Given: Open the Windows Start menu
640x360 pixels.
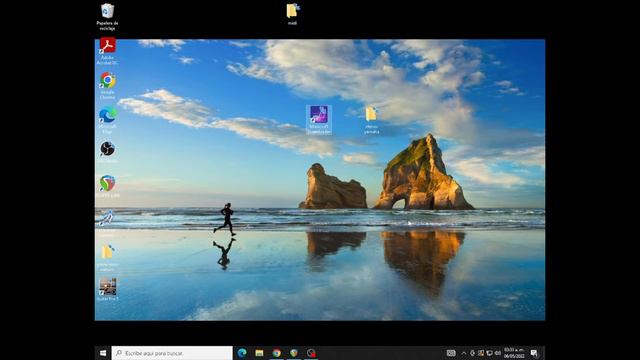Looking at the screenshot, I should point(103,353).
